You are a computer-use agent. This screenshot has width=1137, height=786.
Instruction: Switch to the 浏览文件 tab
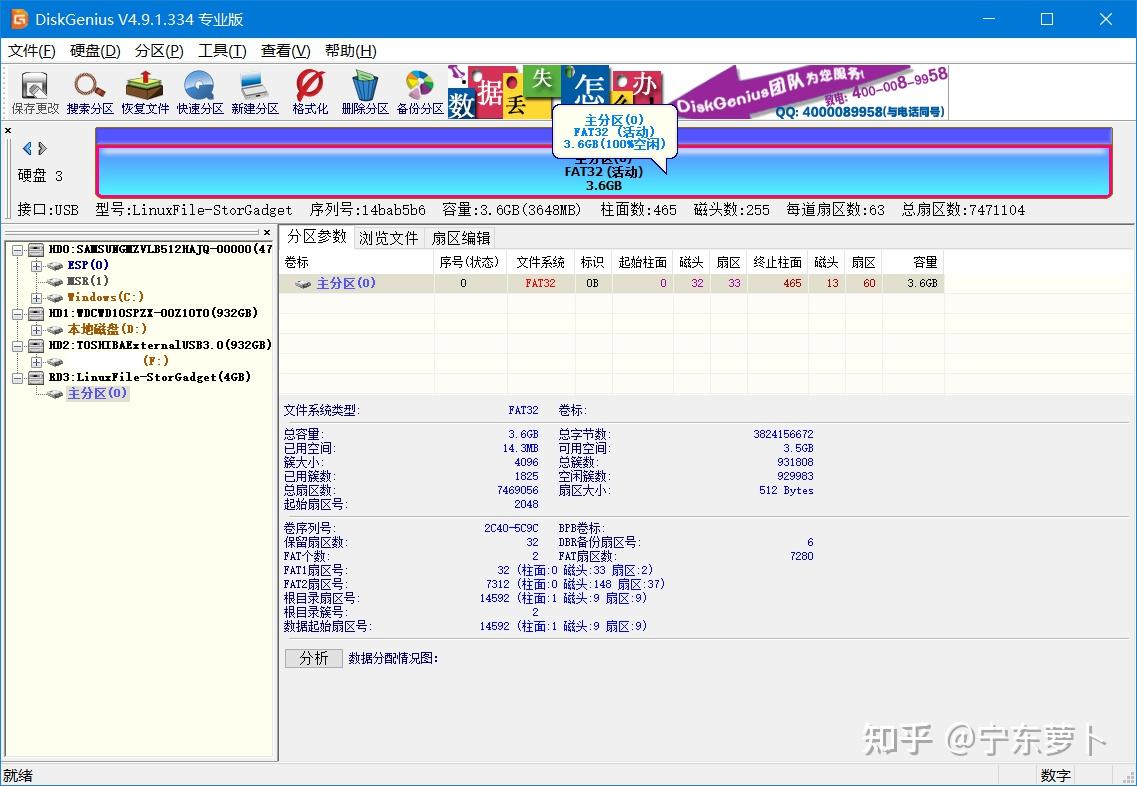pyautogui.click(x=388, y=237)
